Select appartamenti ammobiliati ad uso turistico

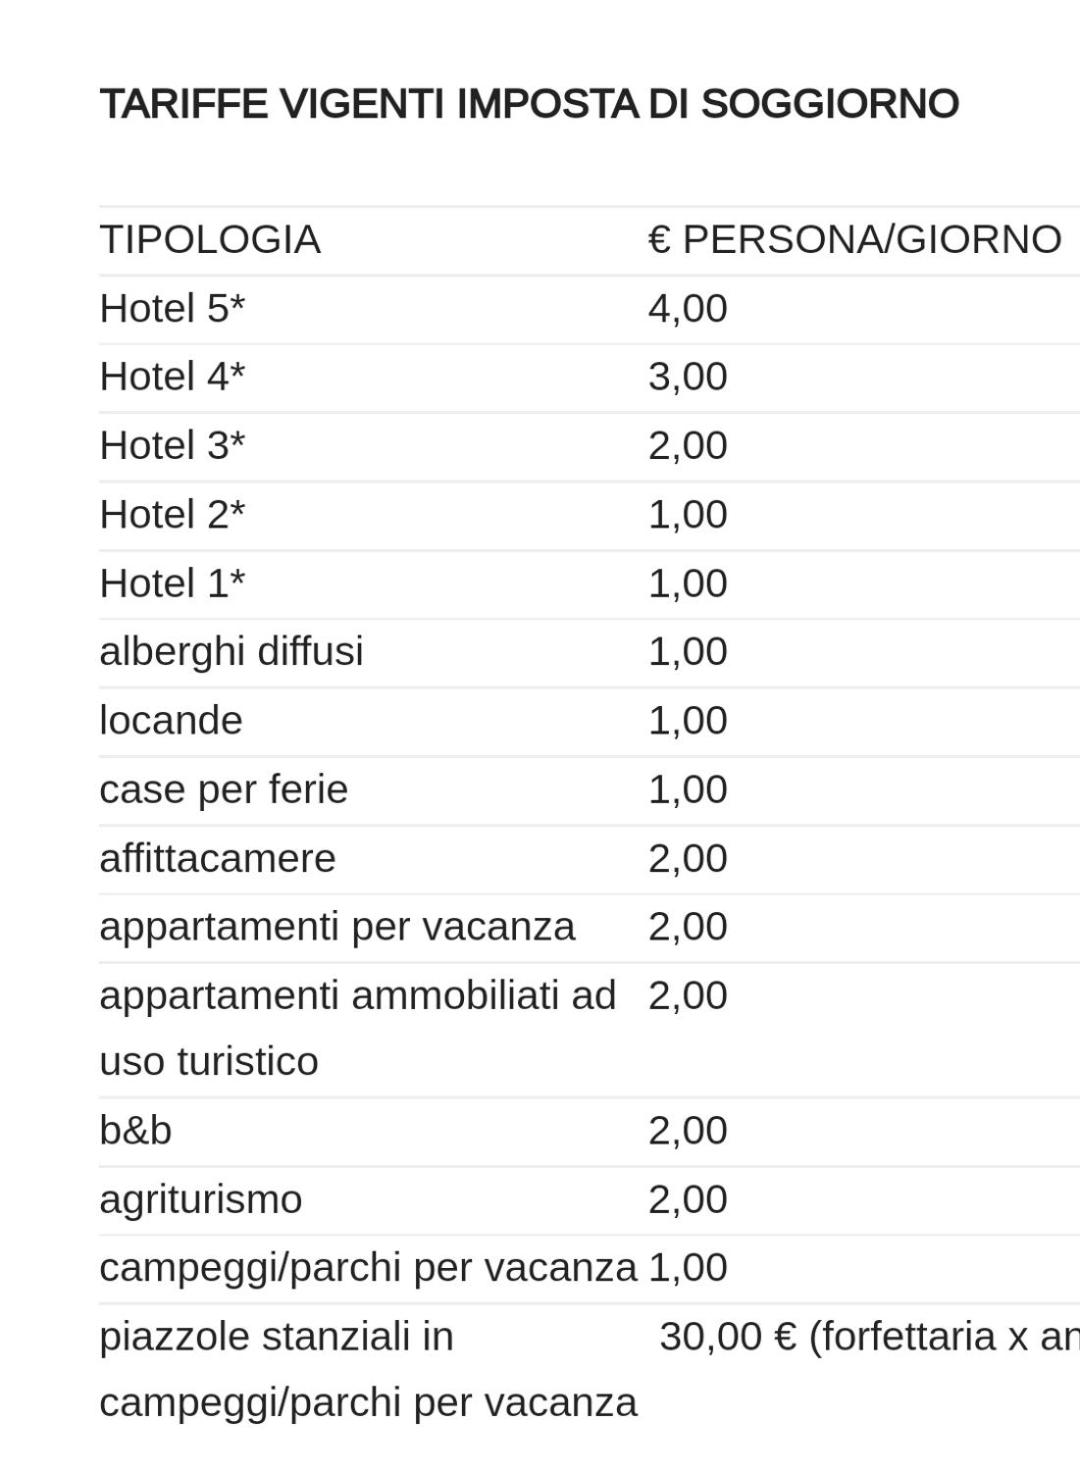coord(358,1029)
